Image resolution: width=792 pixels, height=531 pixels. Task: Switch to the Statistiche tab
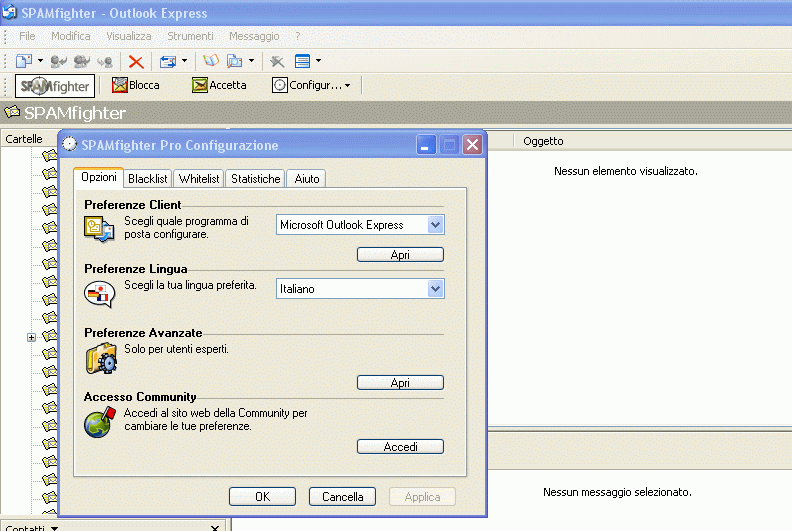pyautogui.click(x=255, y=179)
